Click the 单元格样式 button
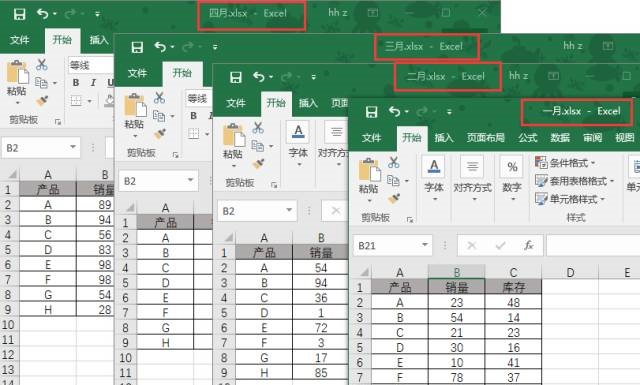This screenshot has width=640, height=385. click(x=570, y=199)
